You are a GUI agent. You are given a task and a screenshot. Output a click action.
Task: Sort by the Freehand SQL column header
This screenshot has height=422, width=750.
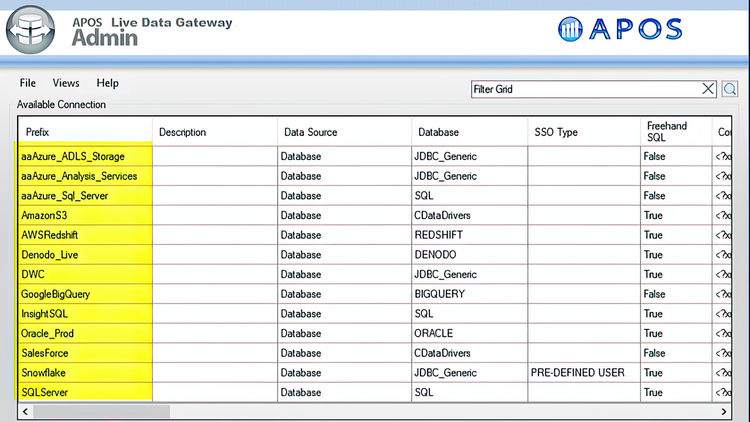click(676, 132)
